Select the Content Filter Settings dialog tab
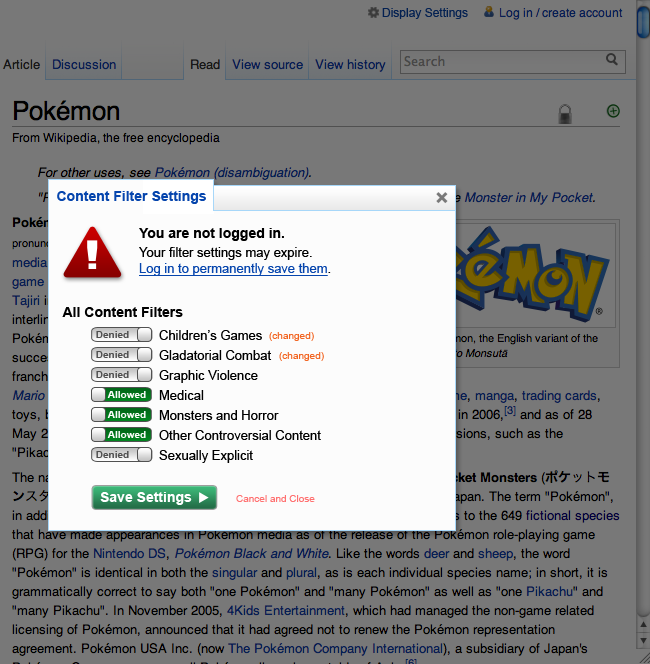 click(x=131, y=196)
